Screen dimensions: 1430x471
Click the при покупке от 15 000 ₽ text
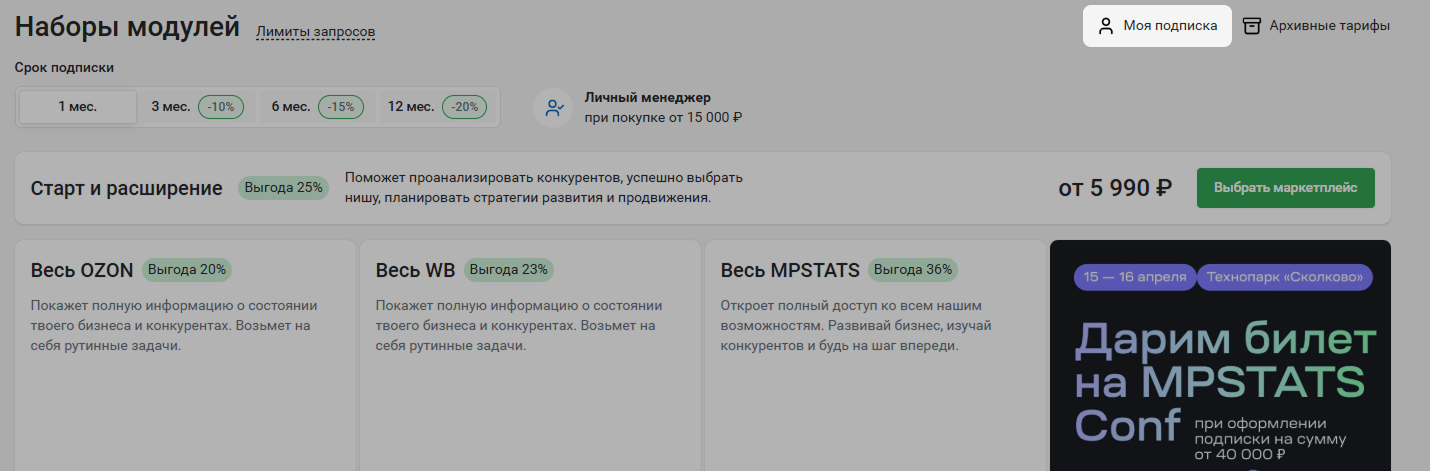664,117
